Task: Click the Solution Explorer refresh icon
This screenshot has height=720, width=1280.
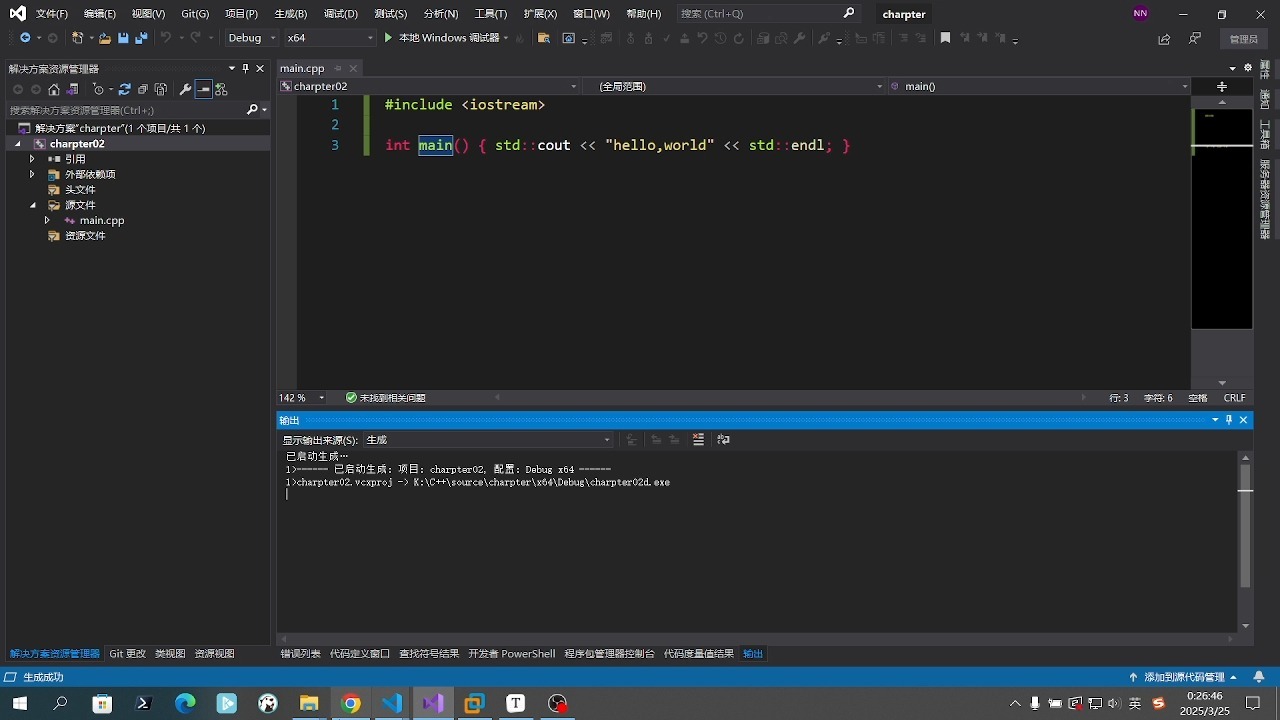Action: coord(125,89)
